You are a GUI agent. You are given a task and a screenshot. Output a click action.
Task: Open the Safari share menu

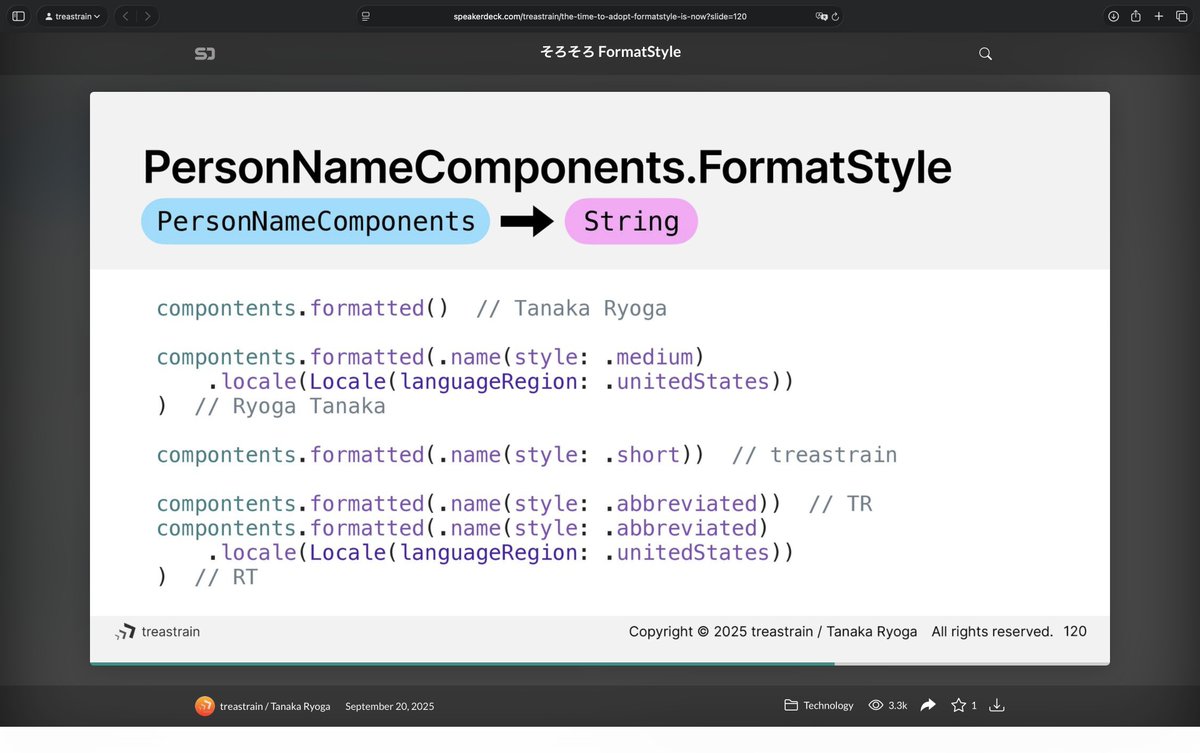coord(1136,16)
